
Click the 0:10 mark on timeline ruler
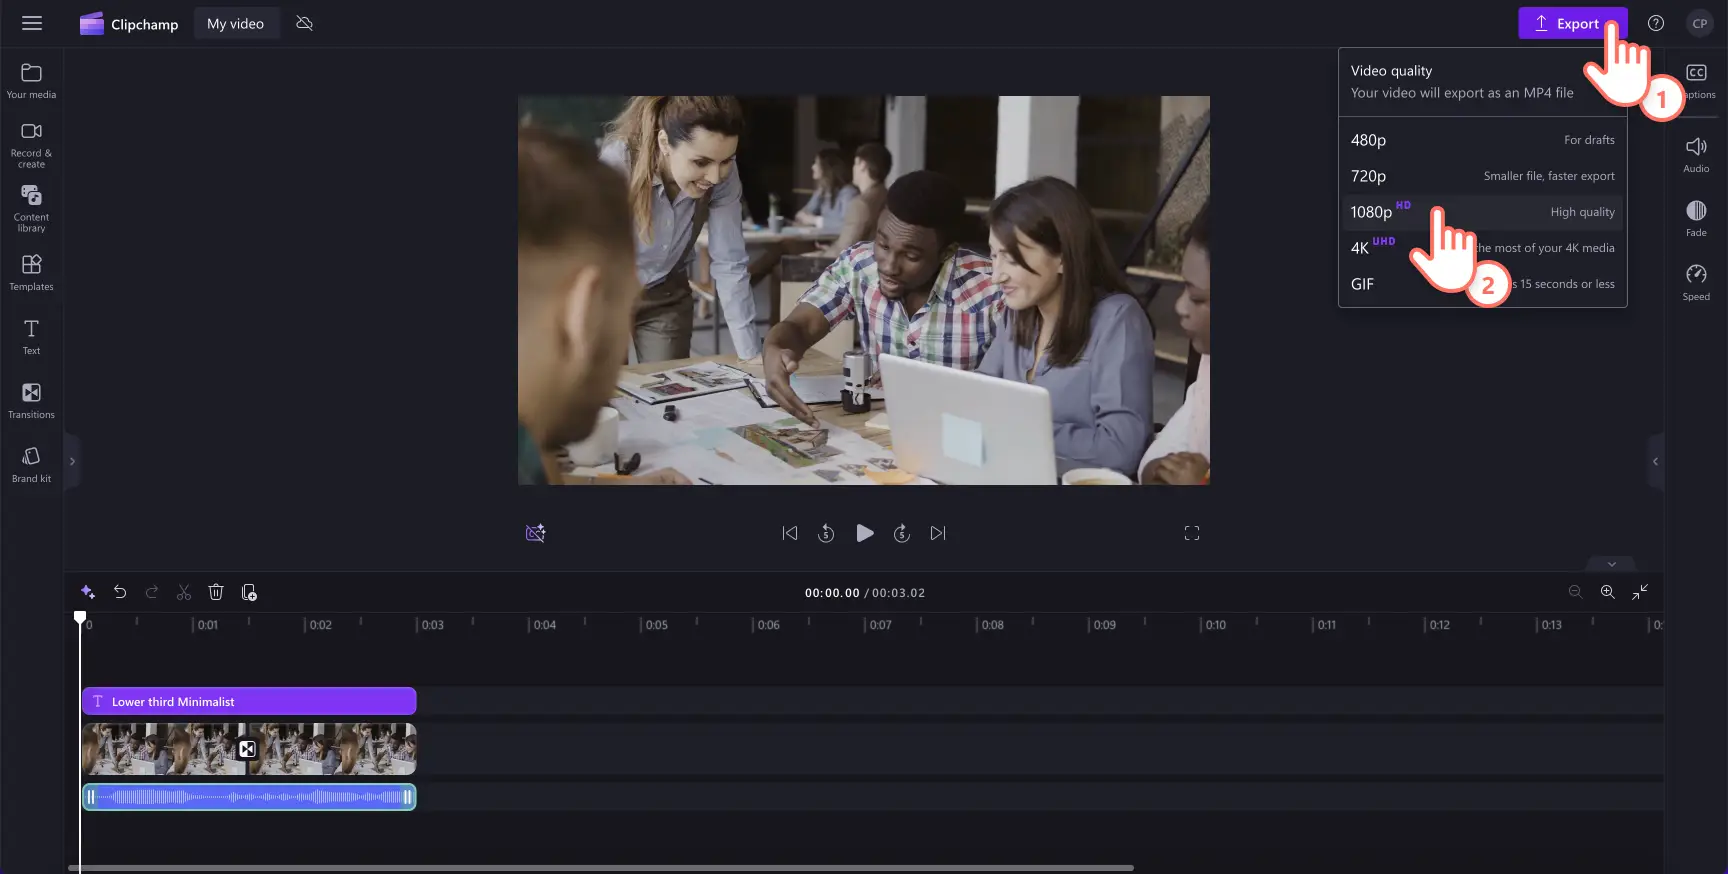1215,625
